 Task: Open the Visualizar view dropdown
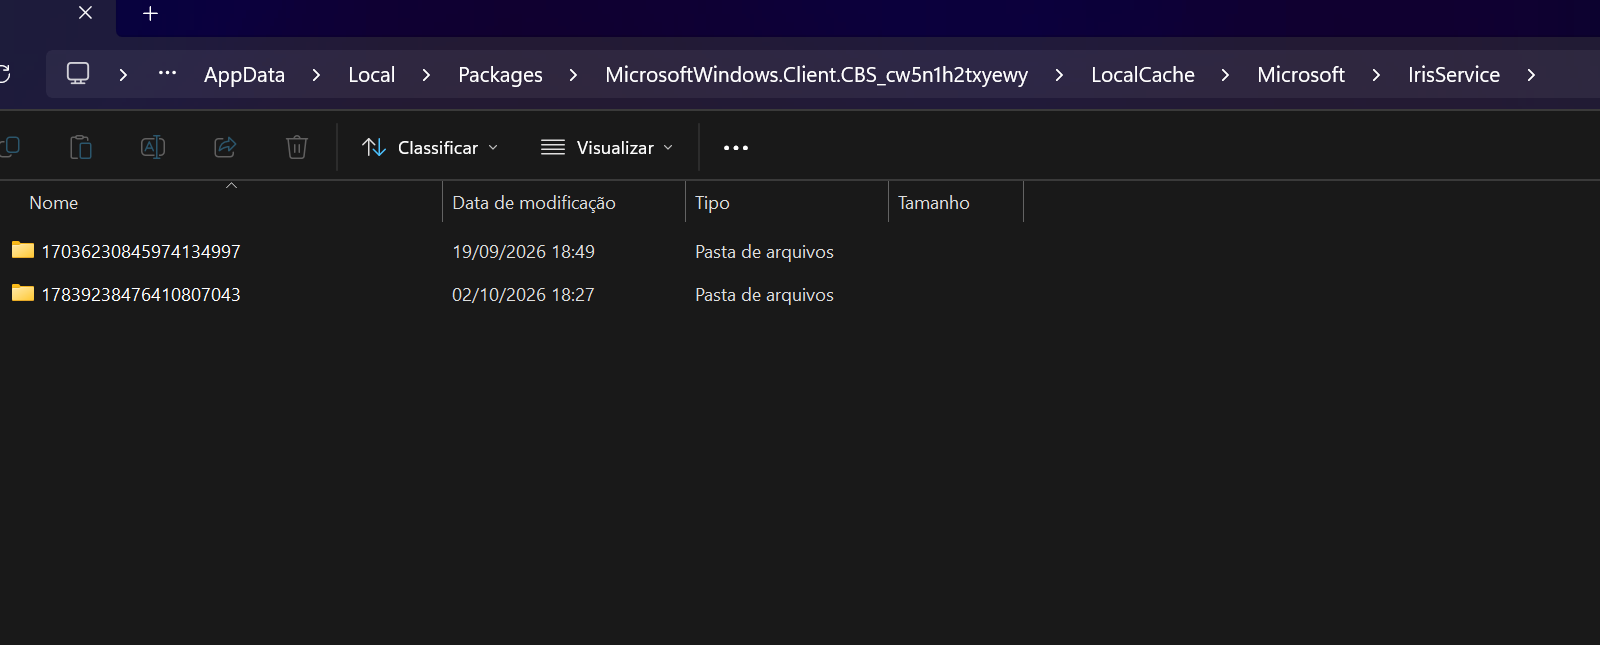pos(607,148)
